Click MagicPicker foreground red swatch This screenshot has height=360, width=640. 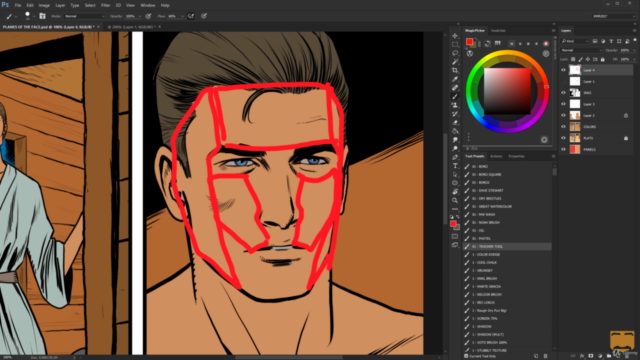click(469, 42)
